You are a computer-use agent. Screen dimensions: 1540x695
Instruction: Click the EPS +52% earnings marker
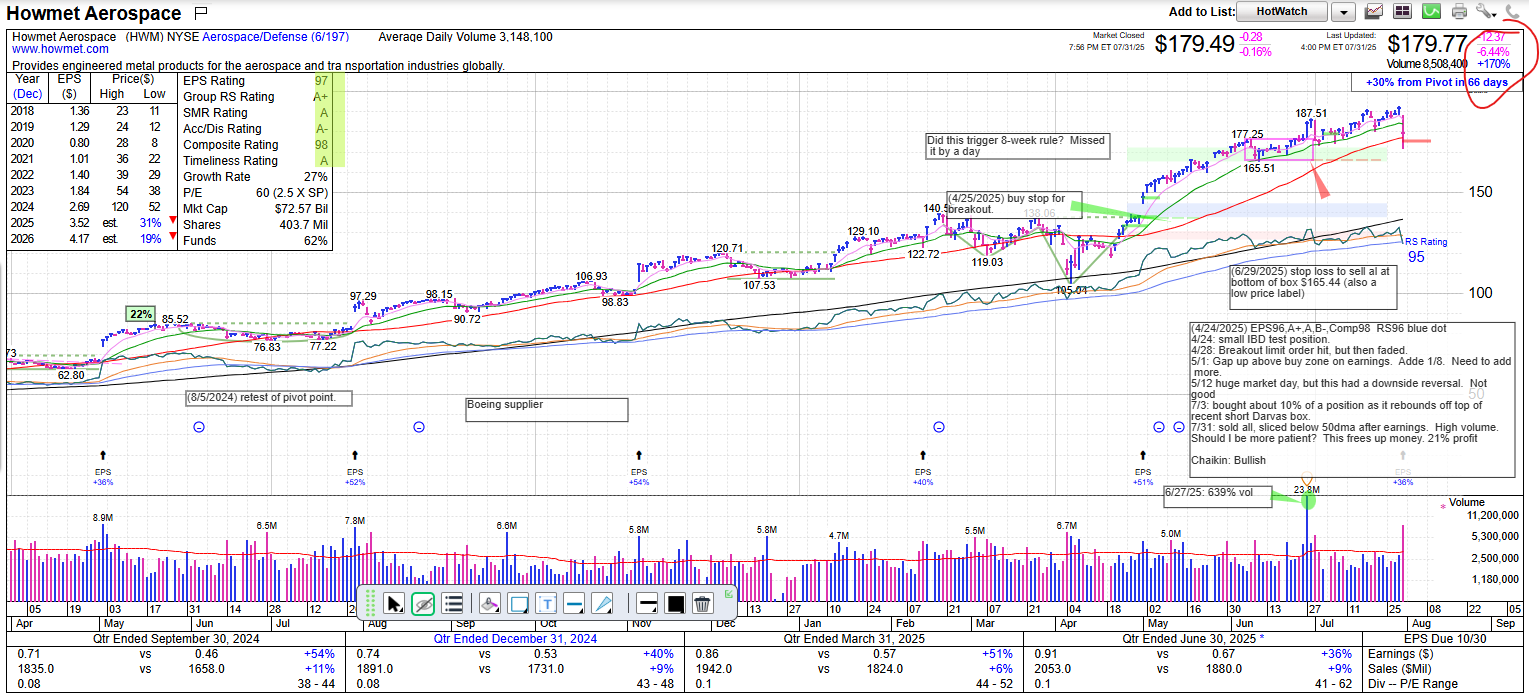click(355, 467)
